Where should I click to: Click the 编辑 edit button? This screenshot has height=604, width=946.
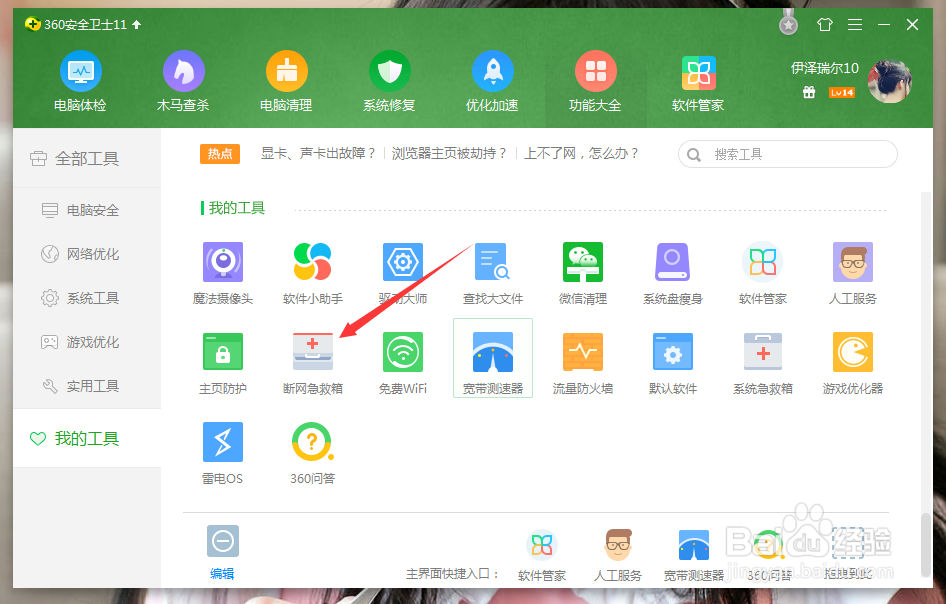[x=223, y=553]
